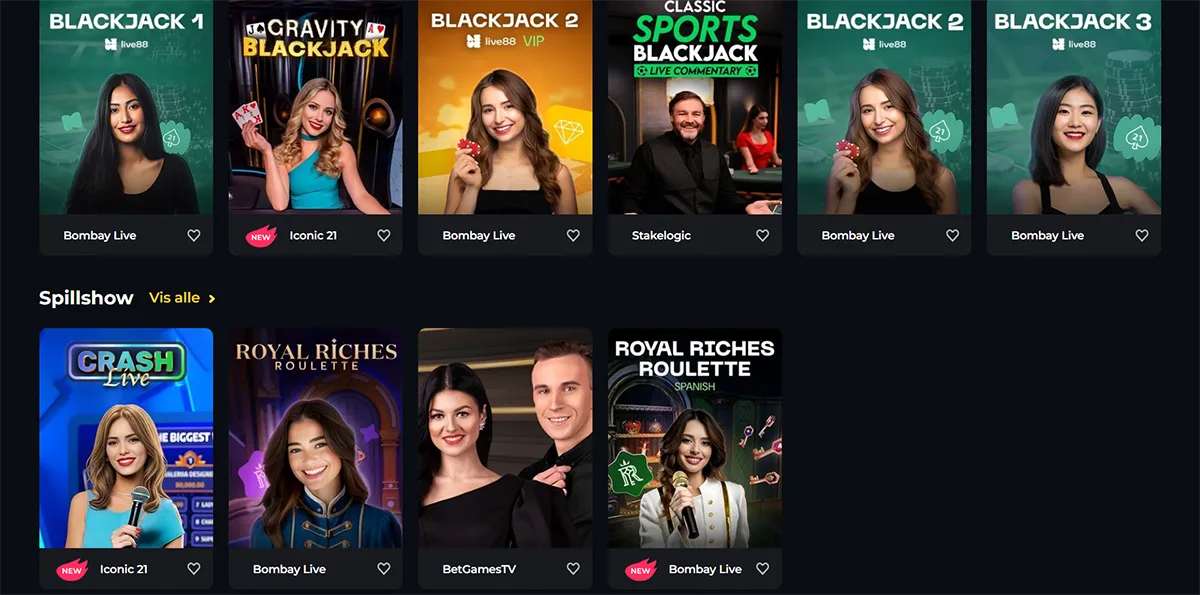
Task: Click NEW badge on Gravity Blackjack card
Action: (x=261, y=236)
